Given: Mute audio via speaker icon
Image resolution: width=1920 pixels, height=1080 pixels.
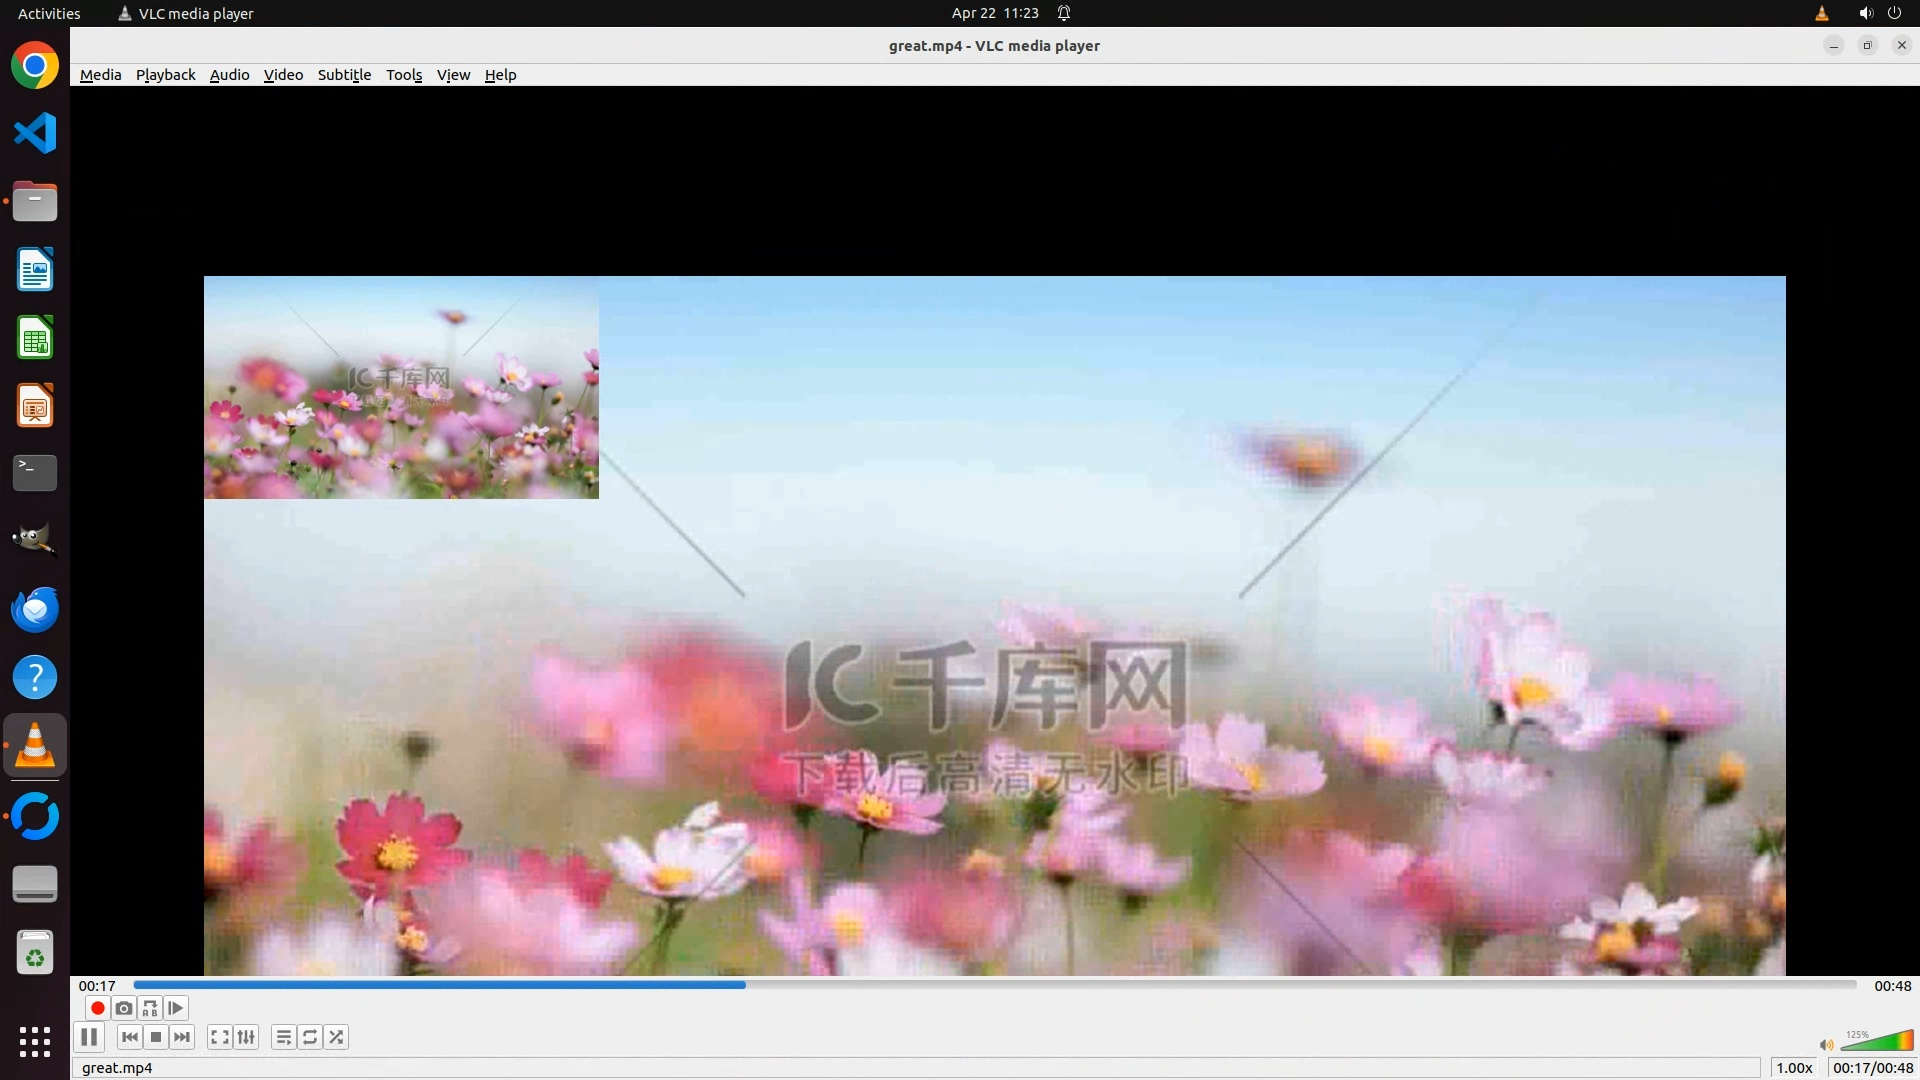Looking at the screenshot, I should pos(1826,1045).
